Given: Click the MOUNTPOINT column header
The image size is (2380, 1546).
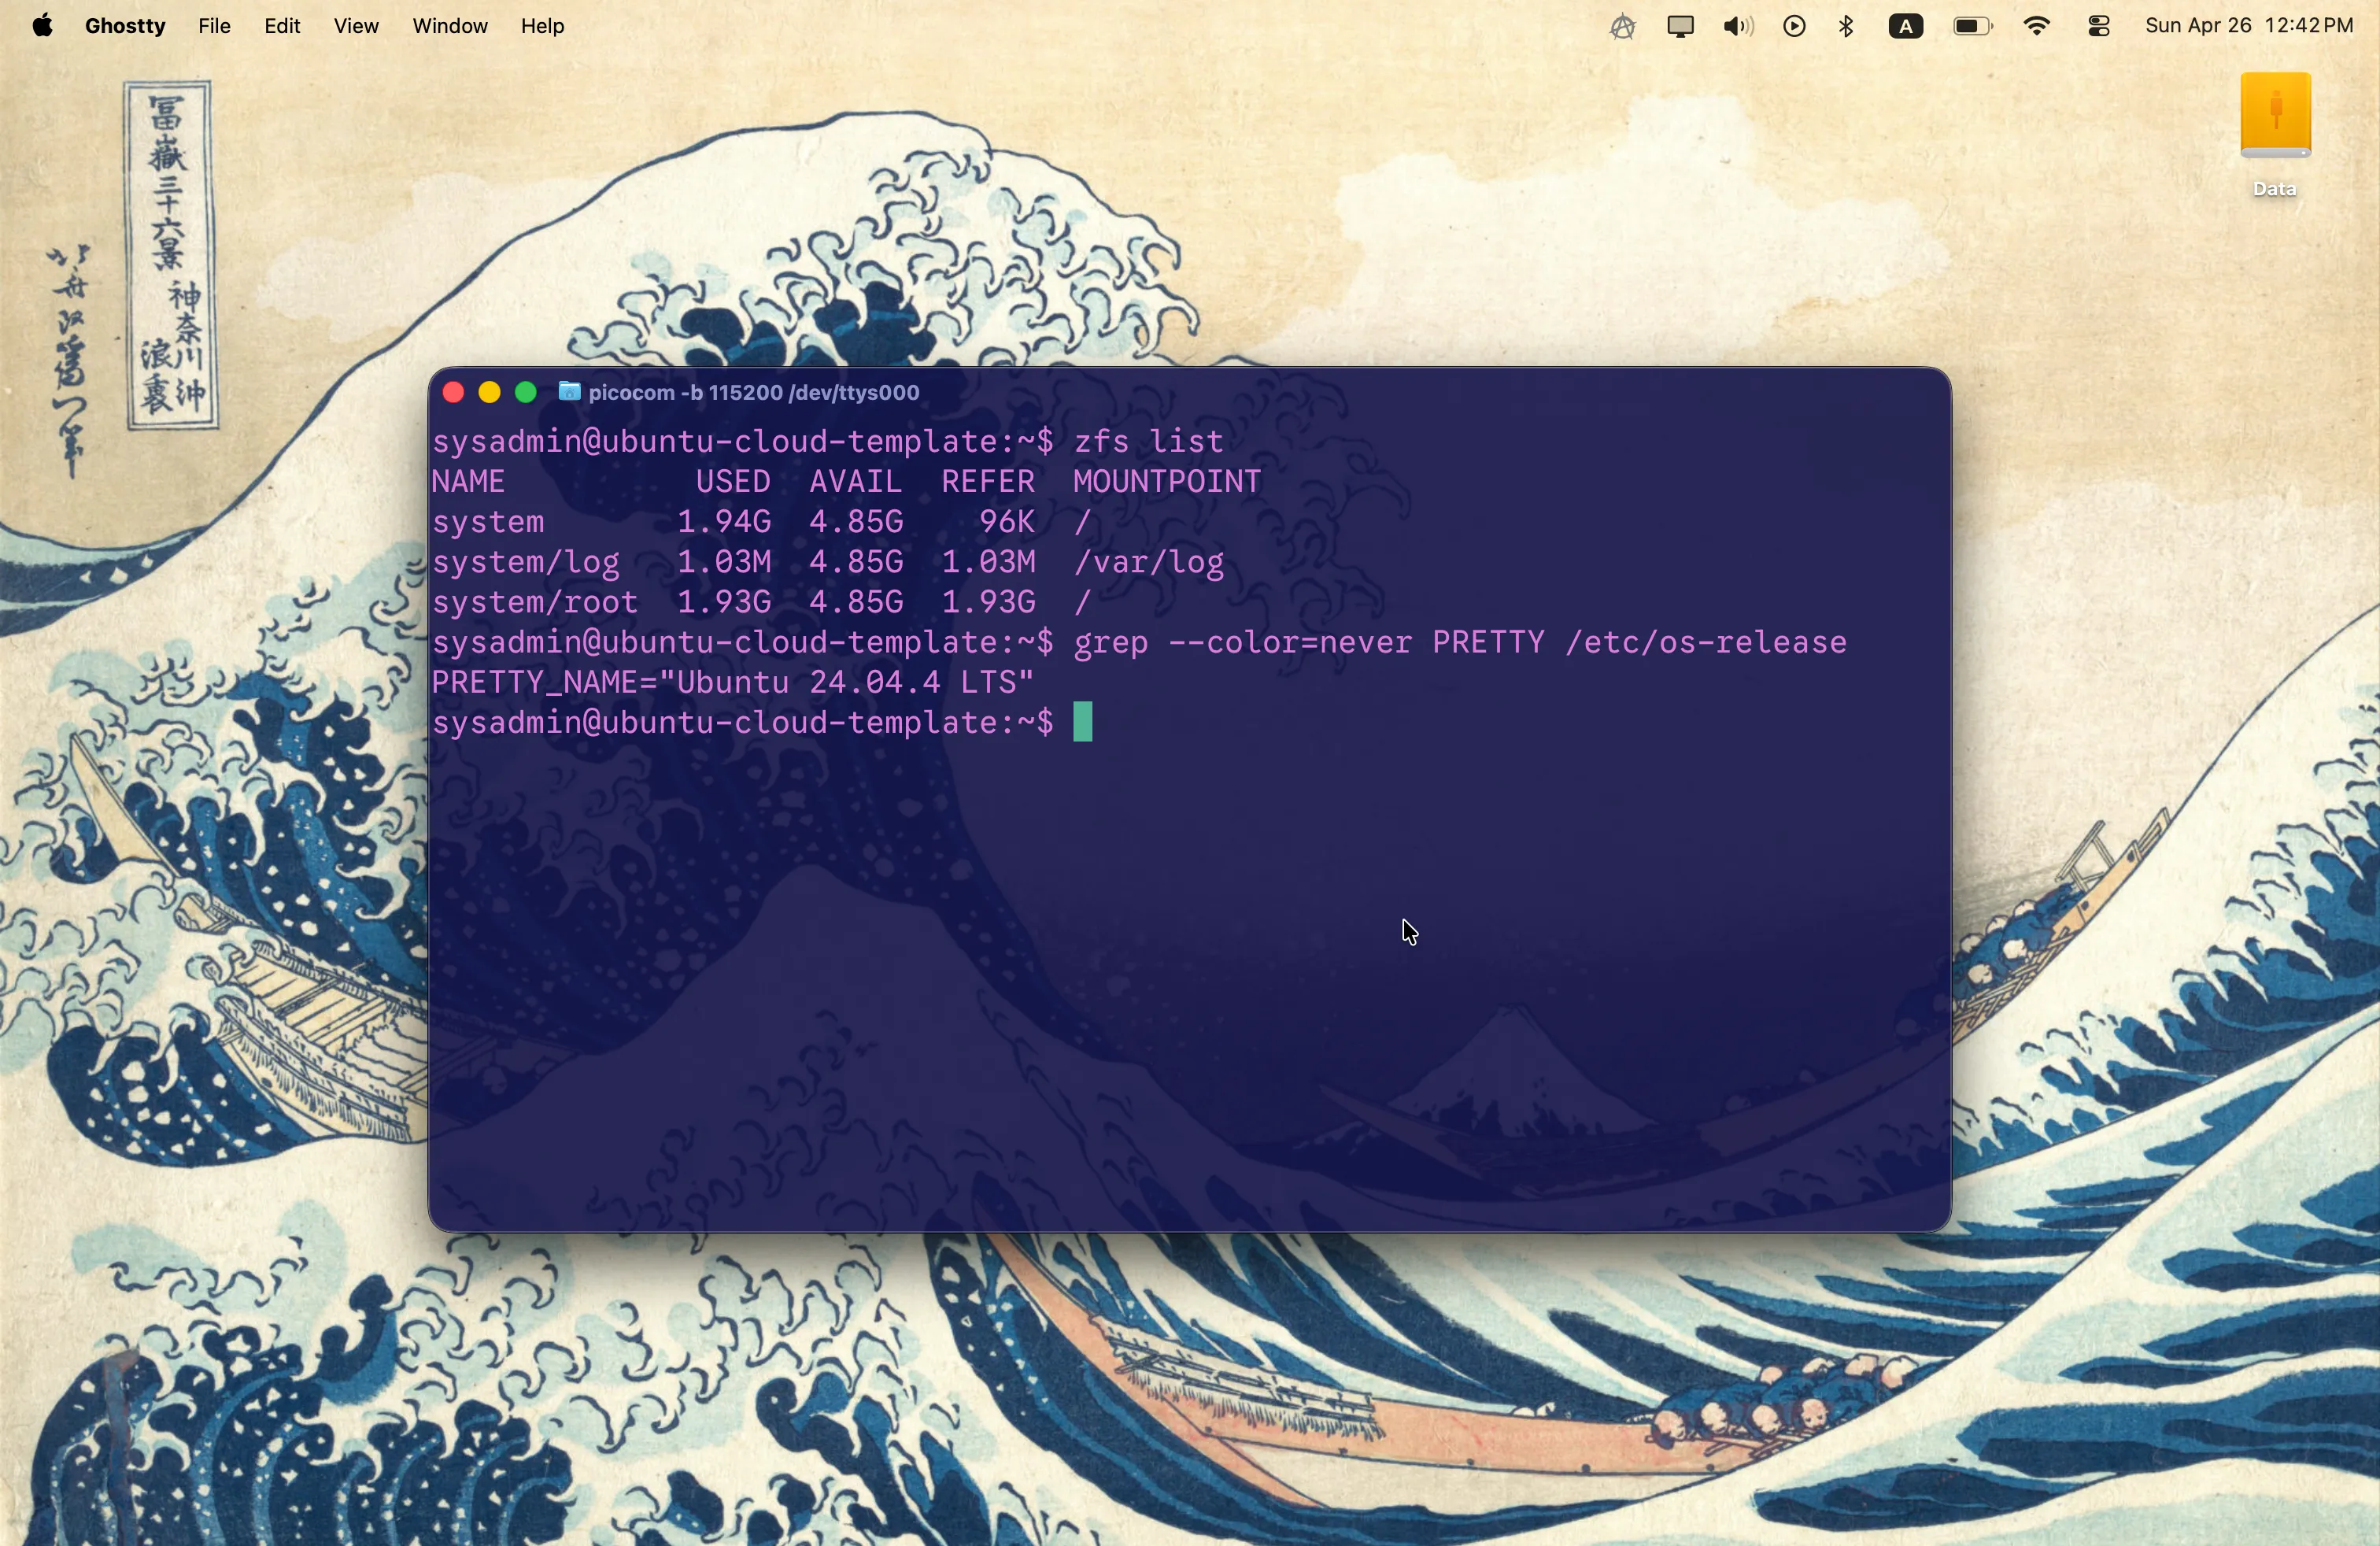Looking at the screenshot, I should (1167, 482).
